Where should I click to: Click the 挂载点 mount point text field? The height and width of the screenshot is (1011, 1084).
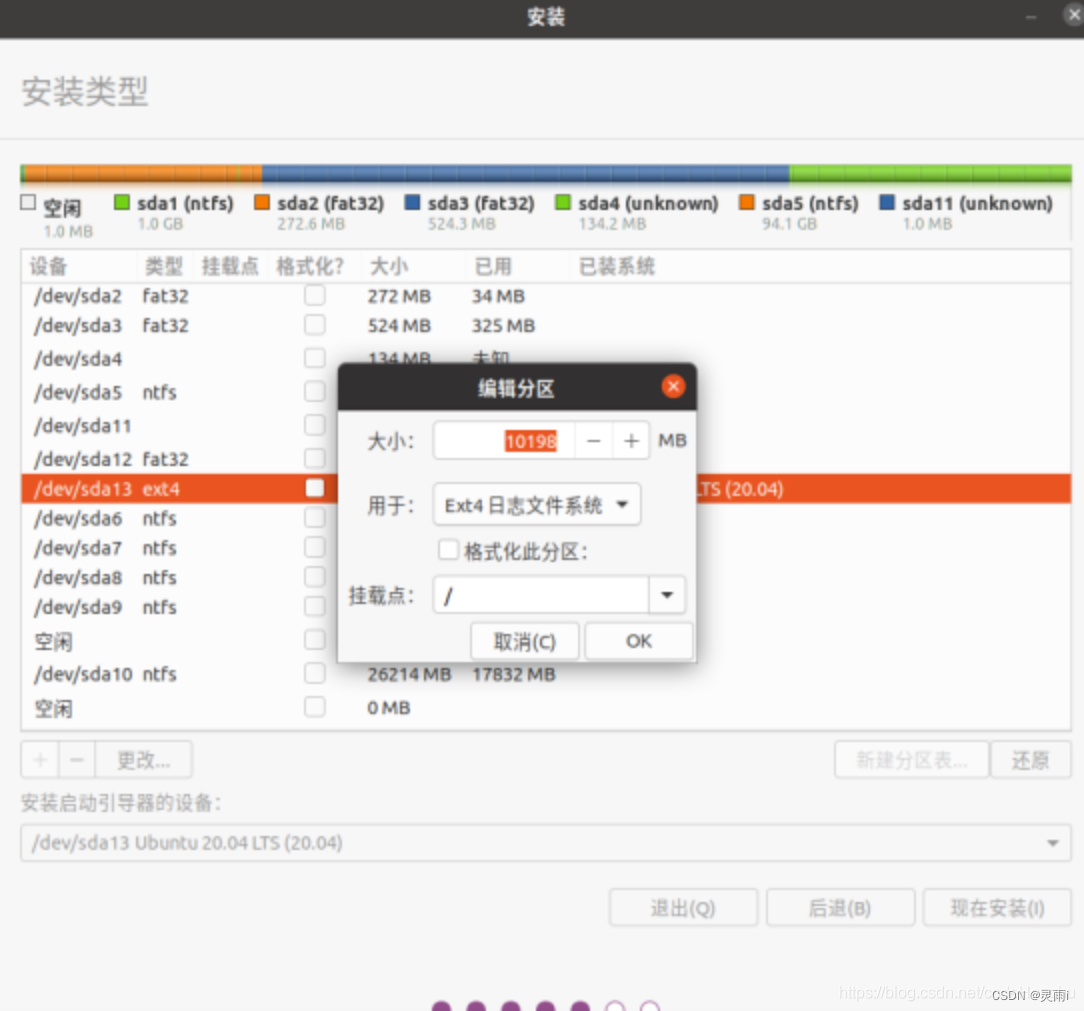pos(541,595)
